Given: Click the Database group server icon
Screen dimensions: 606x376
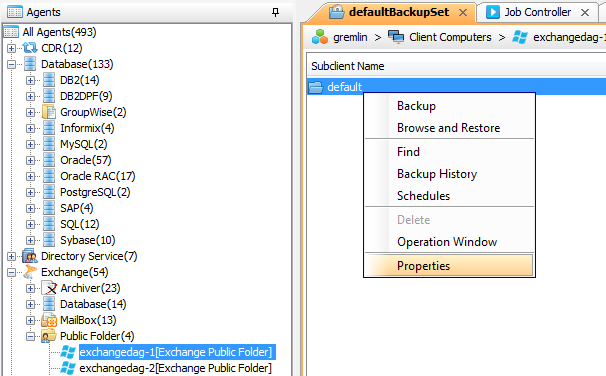Looking at the screenshot, I should pos(30,64).
